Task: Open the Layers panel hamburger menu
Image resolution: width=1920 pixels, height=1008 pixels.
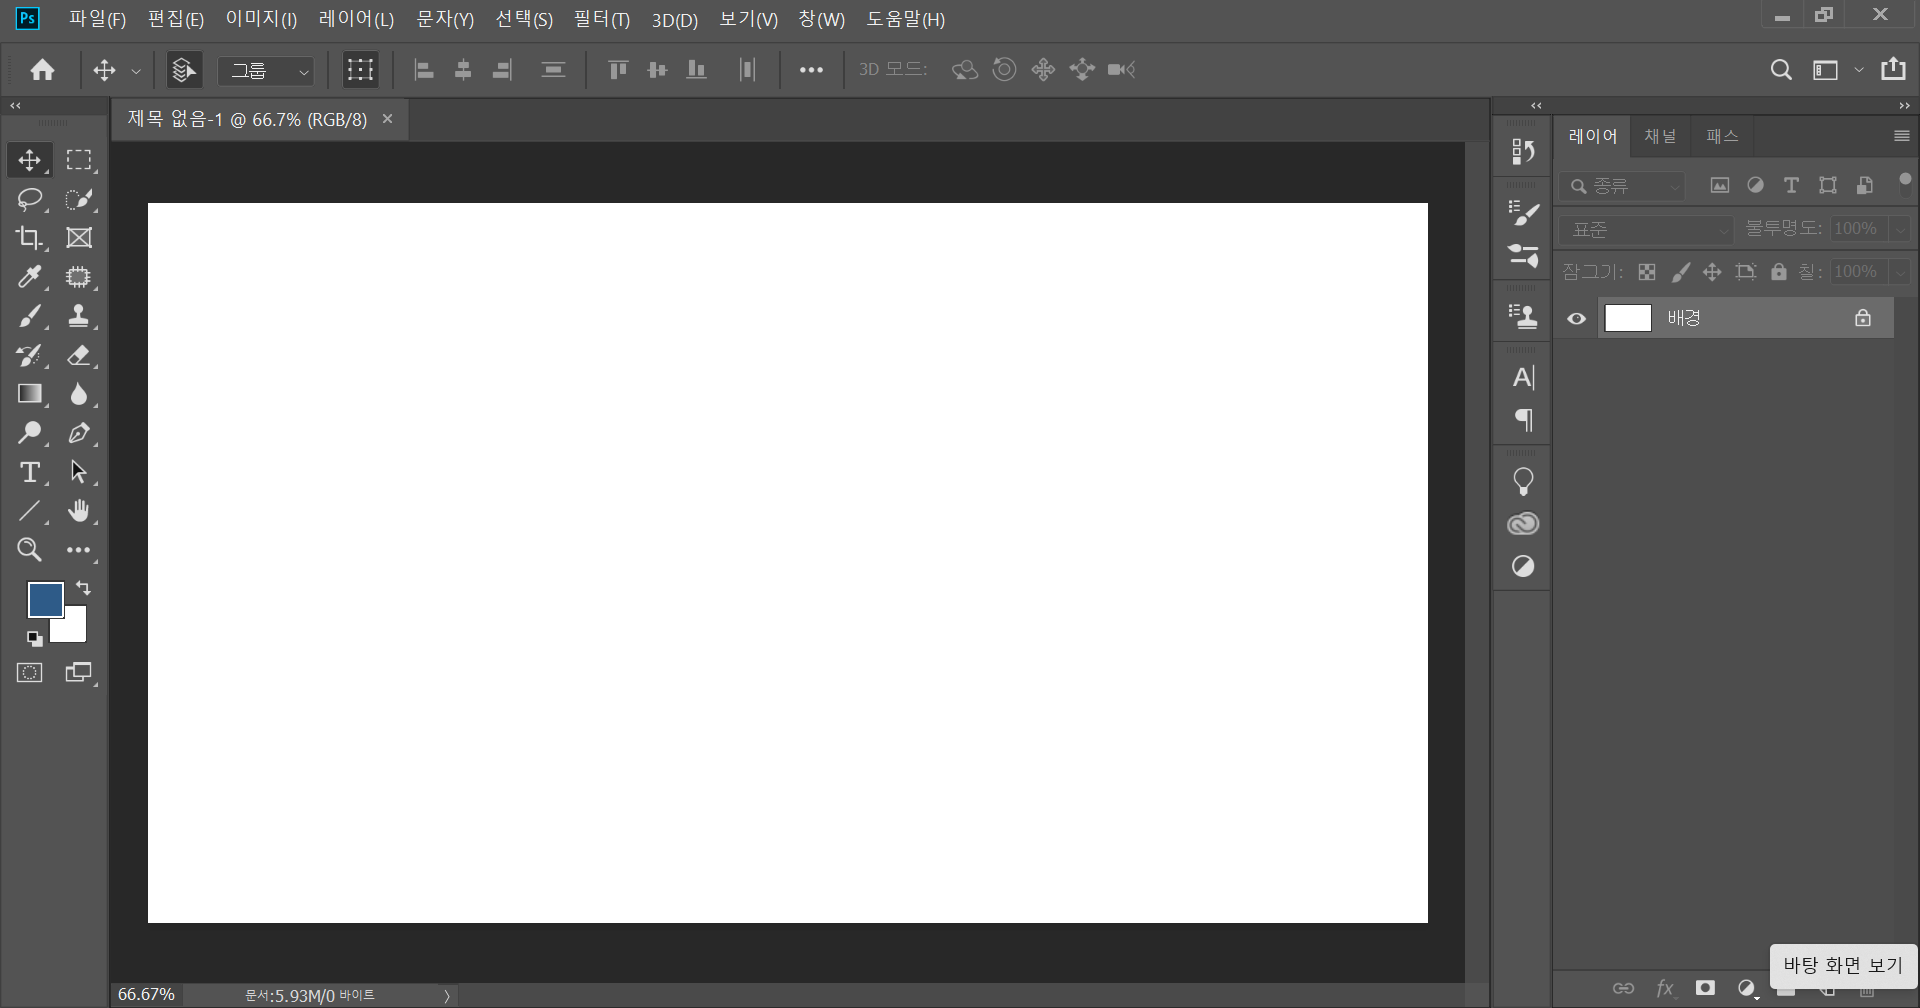Action: pos(1902,136)
